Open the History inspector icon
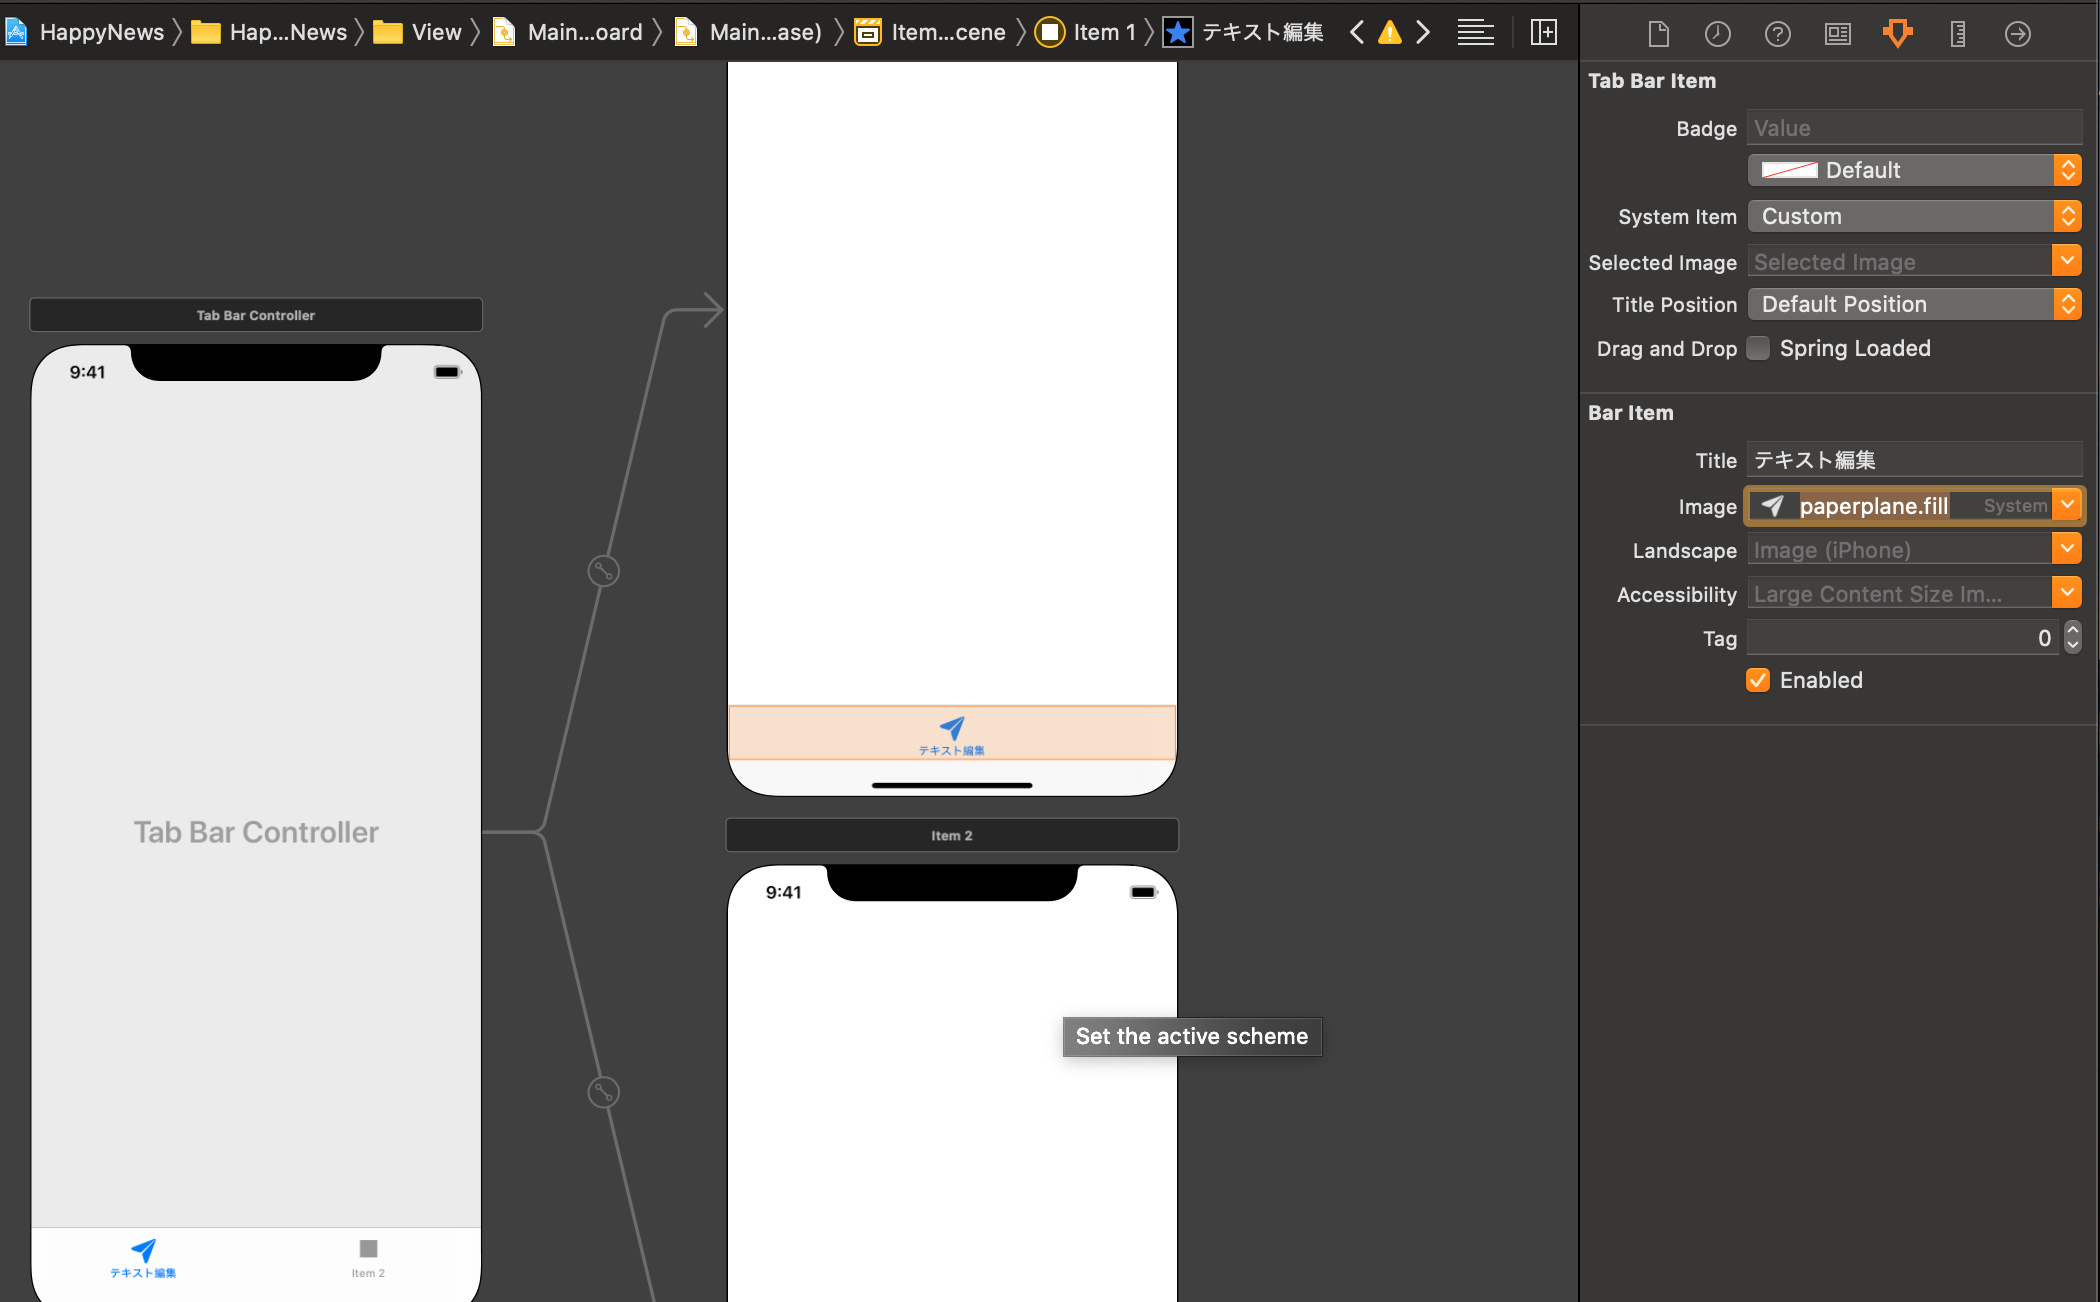This screenshot has width=2100, height=1302. [x=1717, y=34]
